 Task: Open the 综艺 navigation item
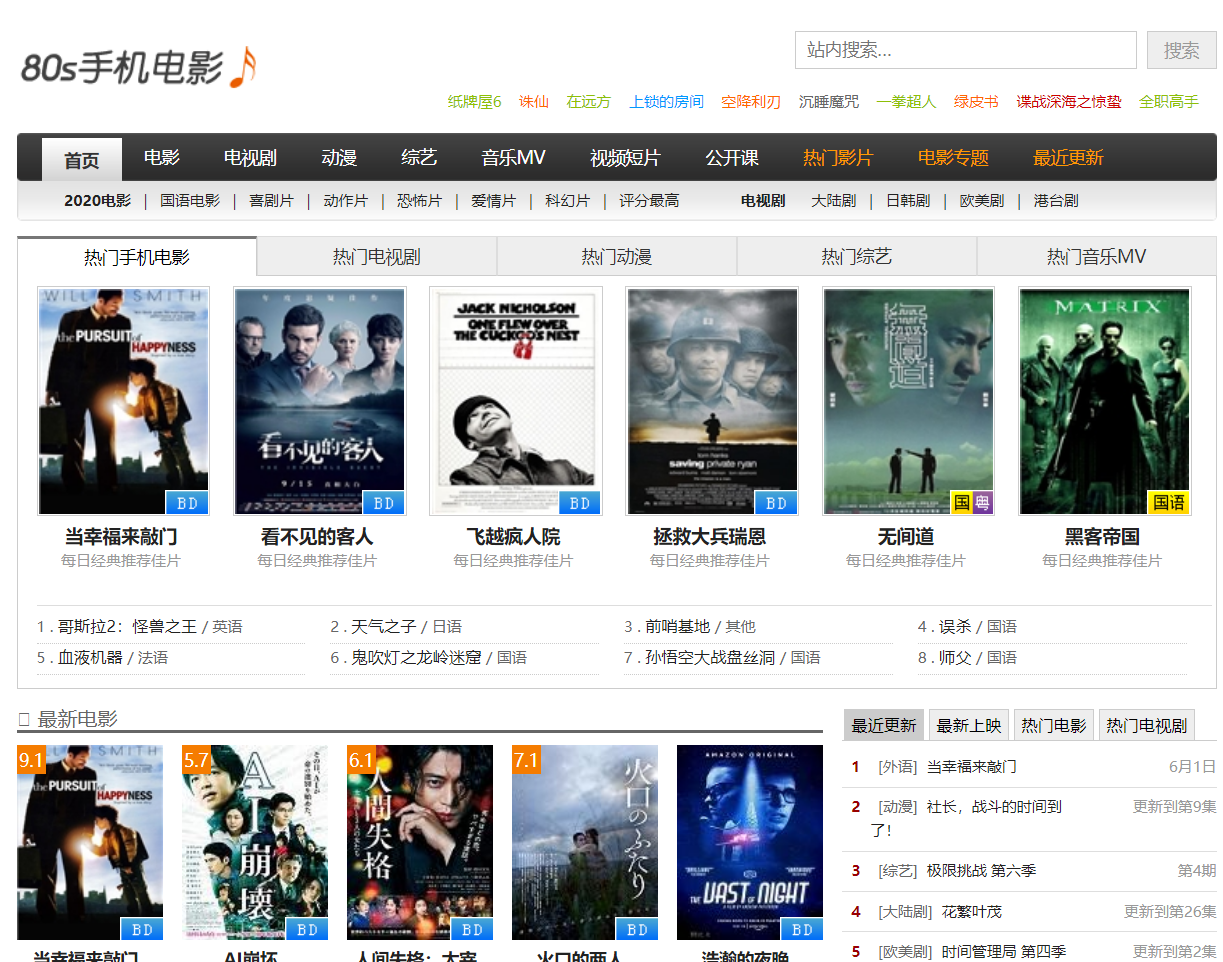click(x=420, y=158)
